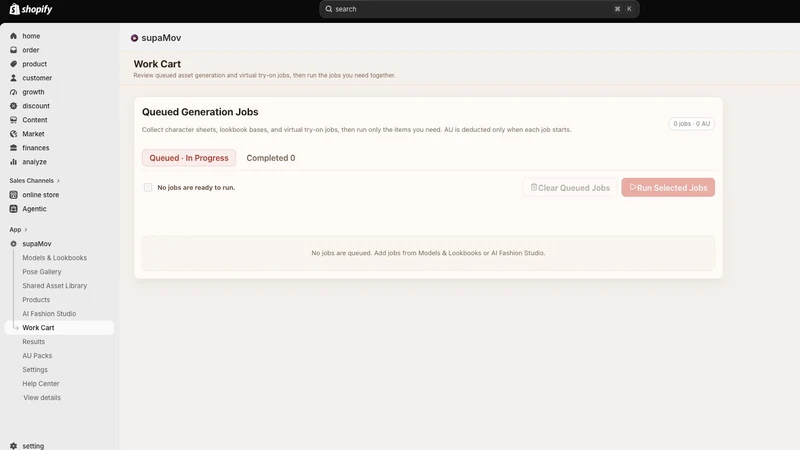Click the Queued Generation Jobs heading
The image size is (800, 450).
200,112
